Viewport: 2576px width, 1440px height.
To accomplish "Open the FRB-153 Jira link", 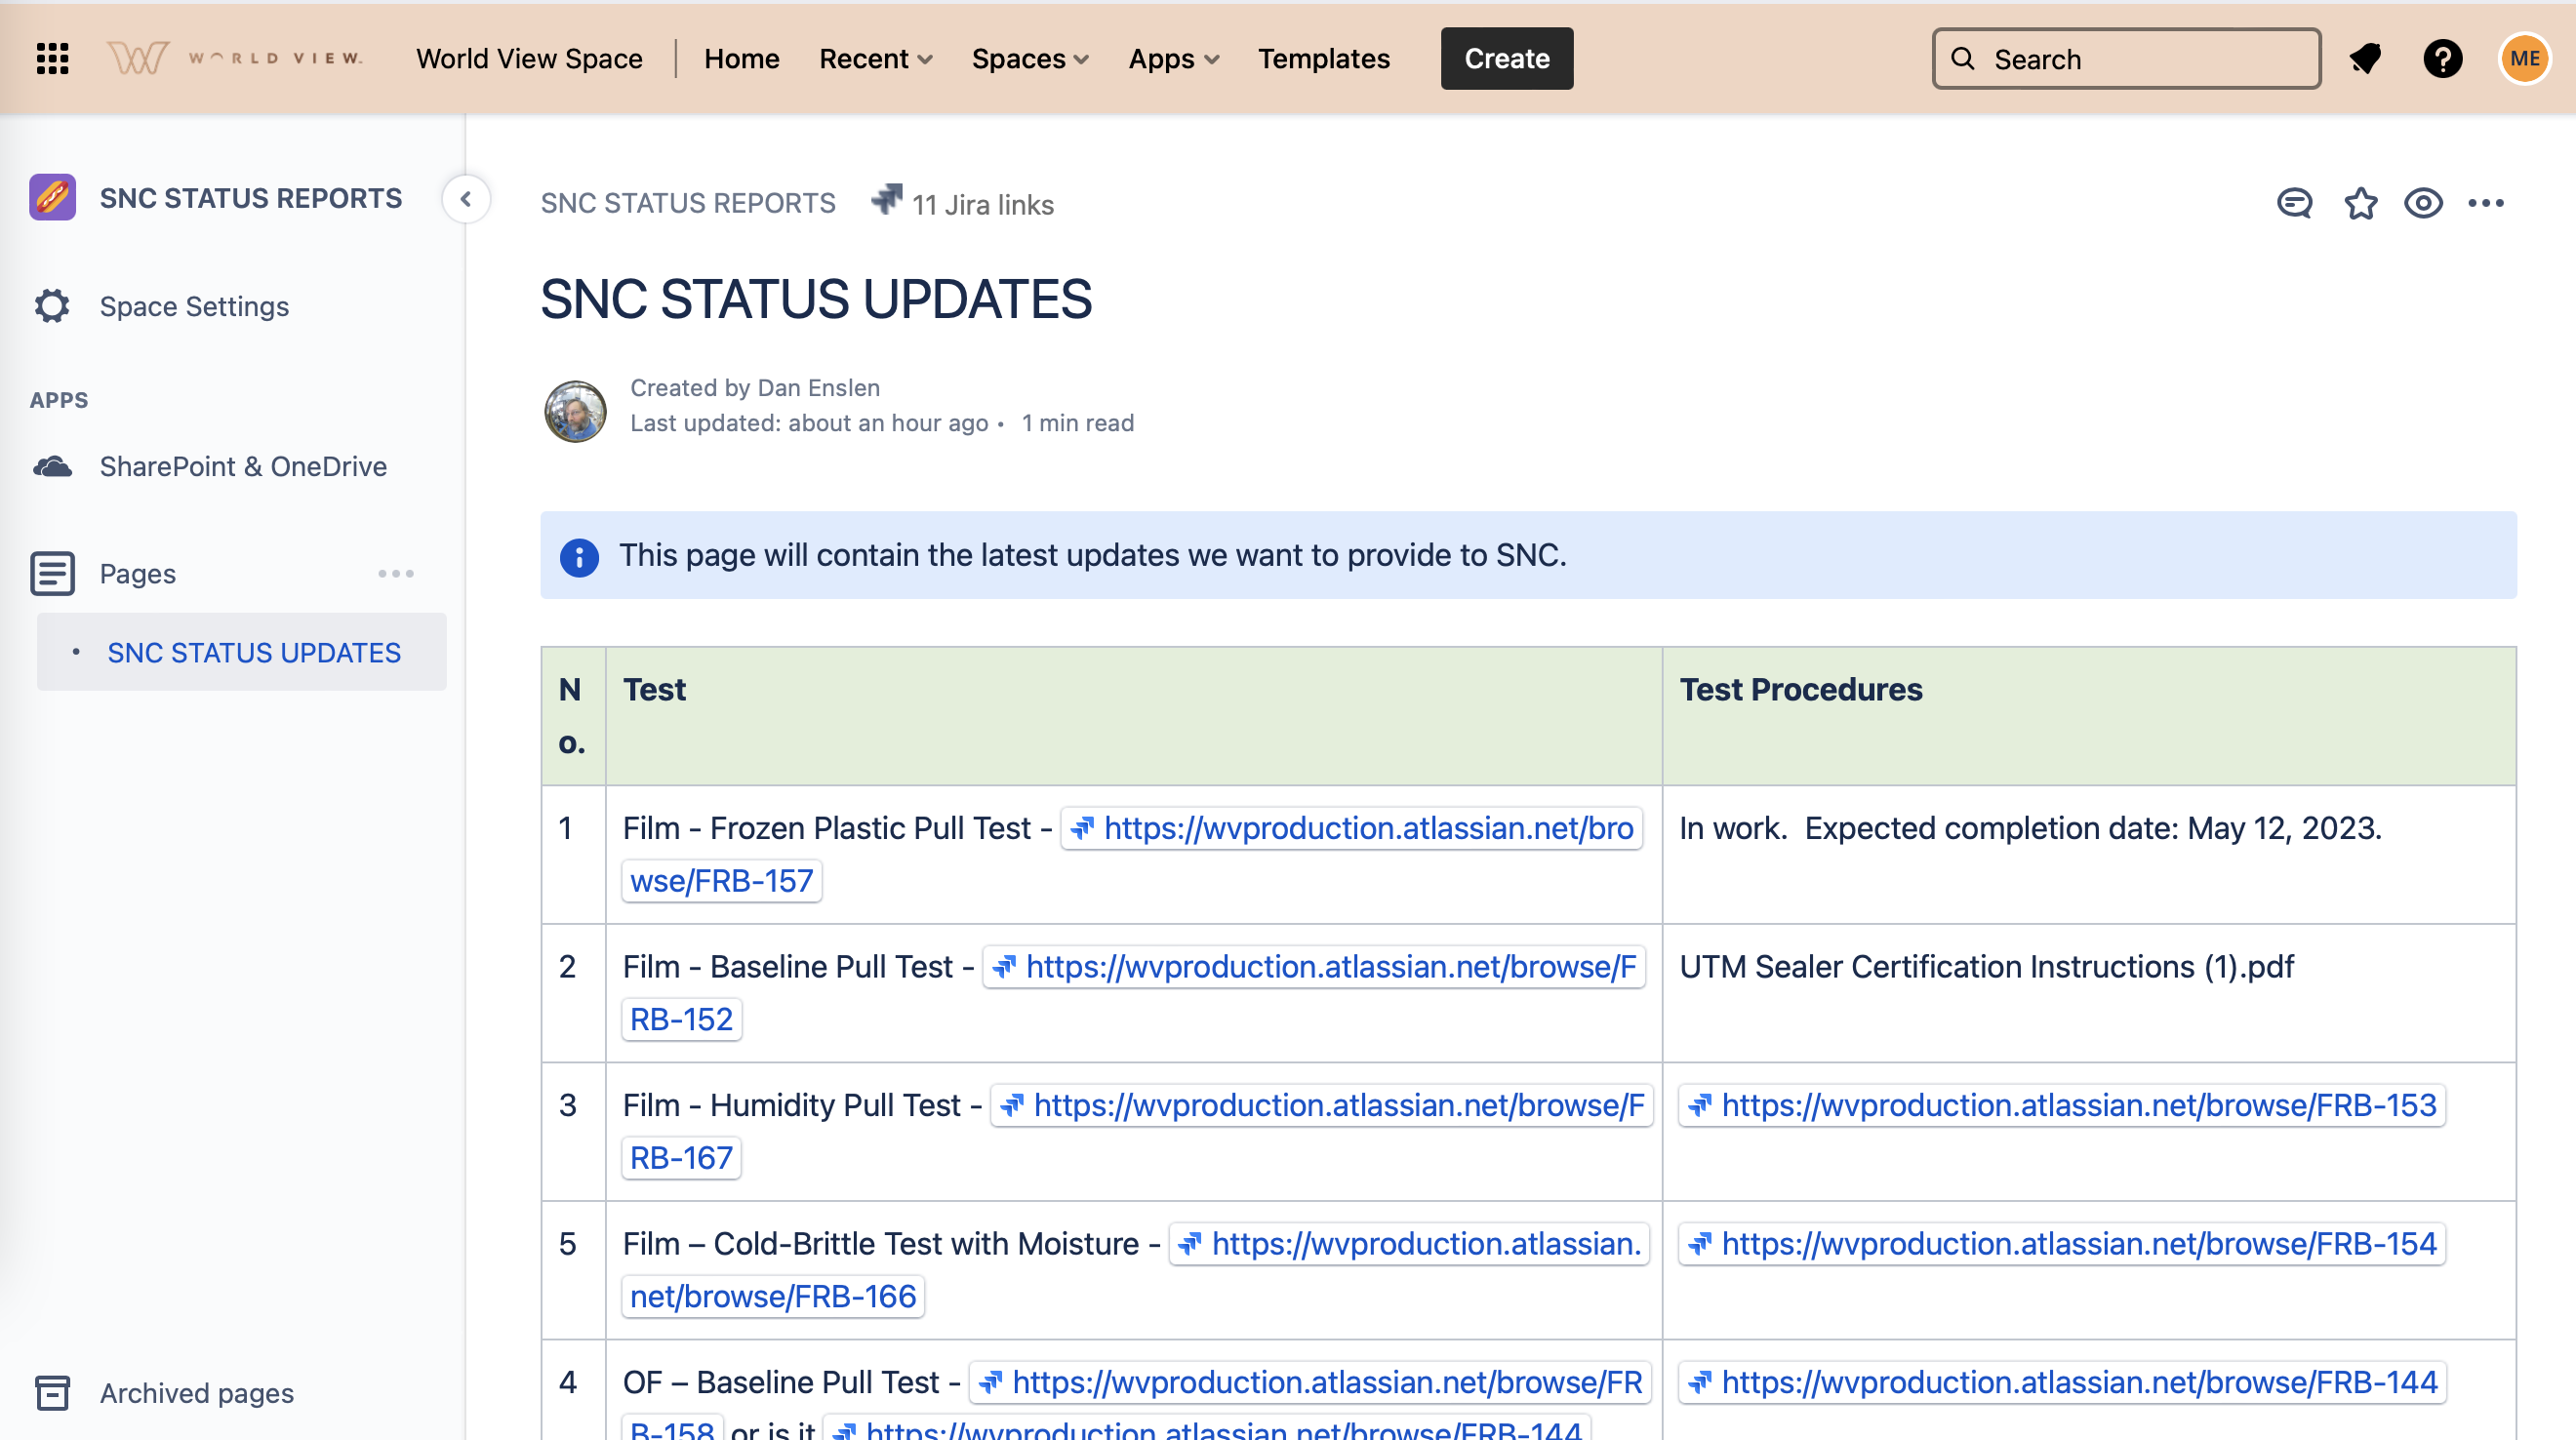I will pos(2062,1105).
